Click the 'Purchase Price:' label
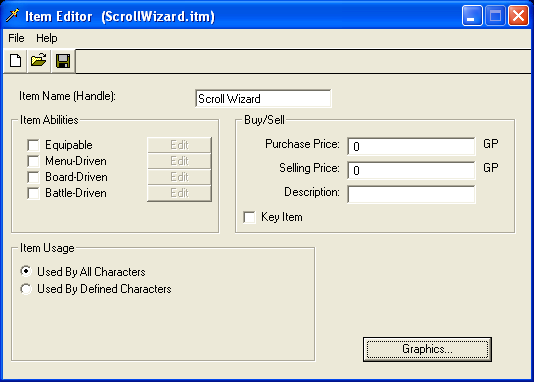The image size is (534, 382). (x=302, y=144)
